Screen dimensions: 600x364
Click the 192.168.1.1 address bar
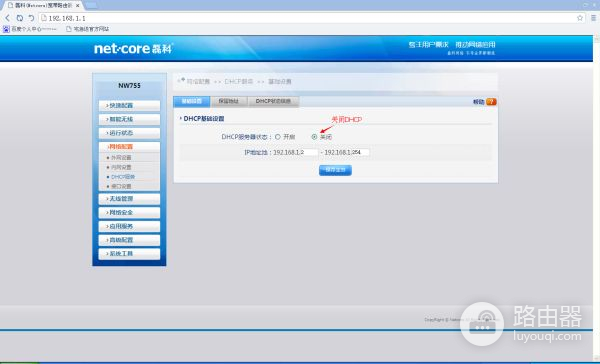[312, 18]
